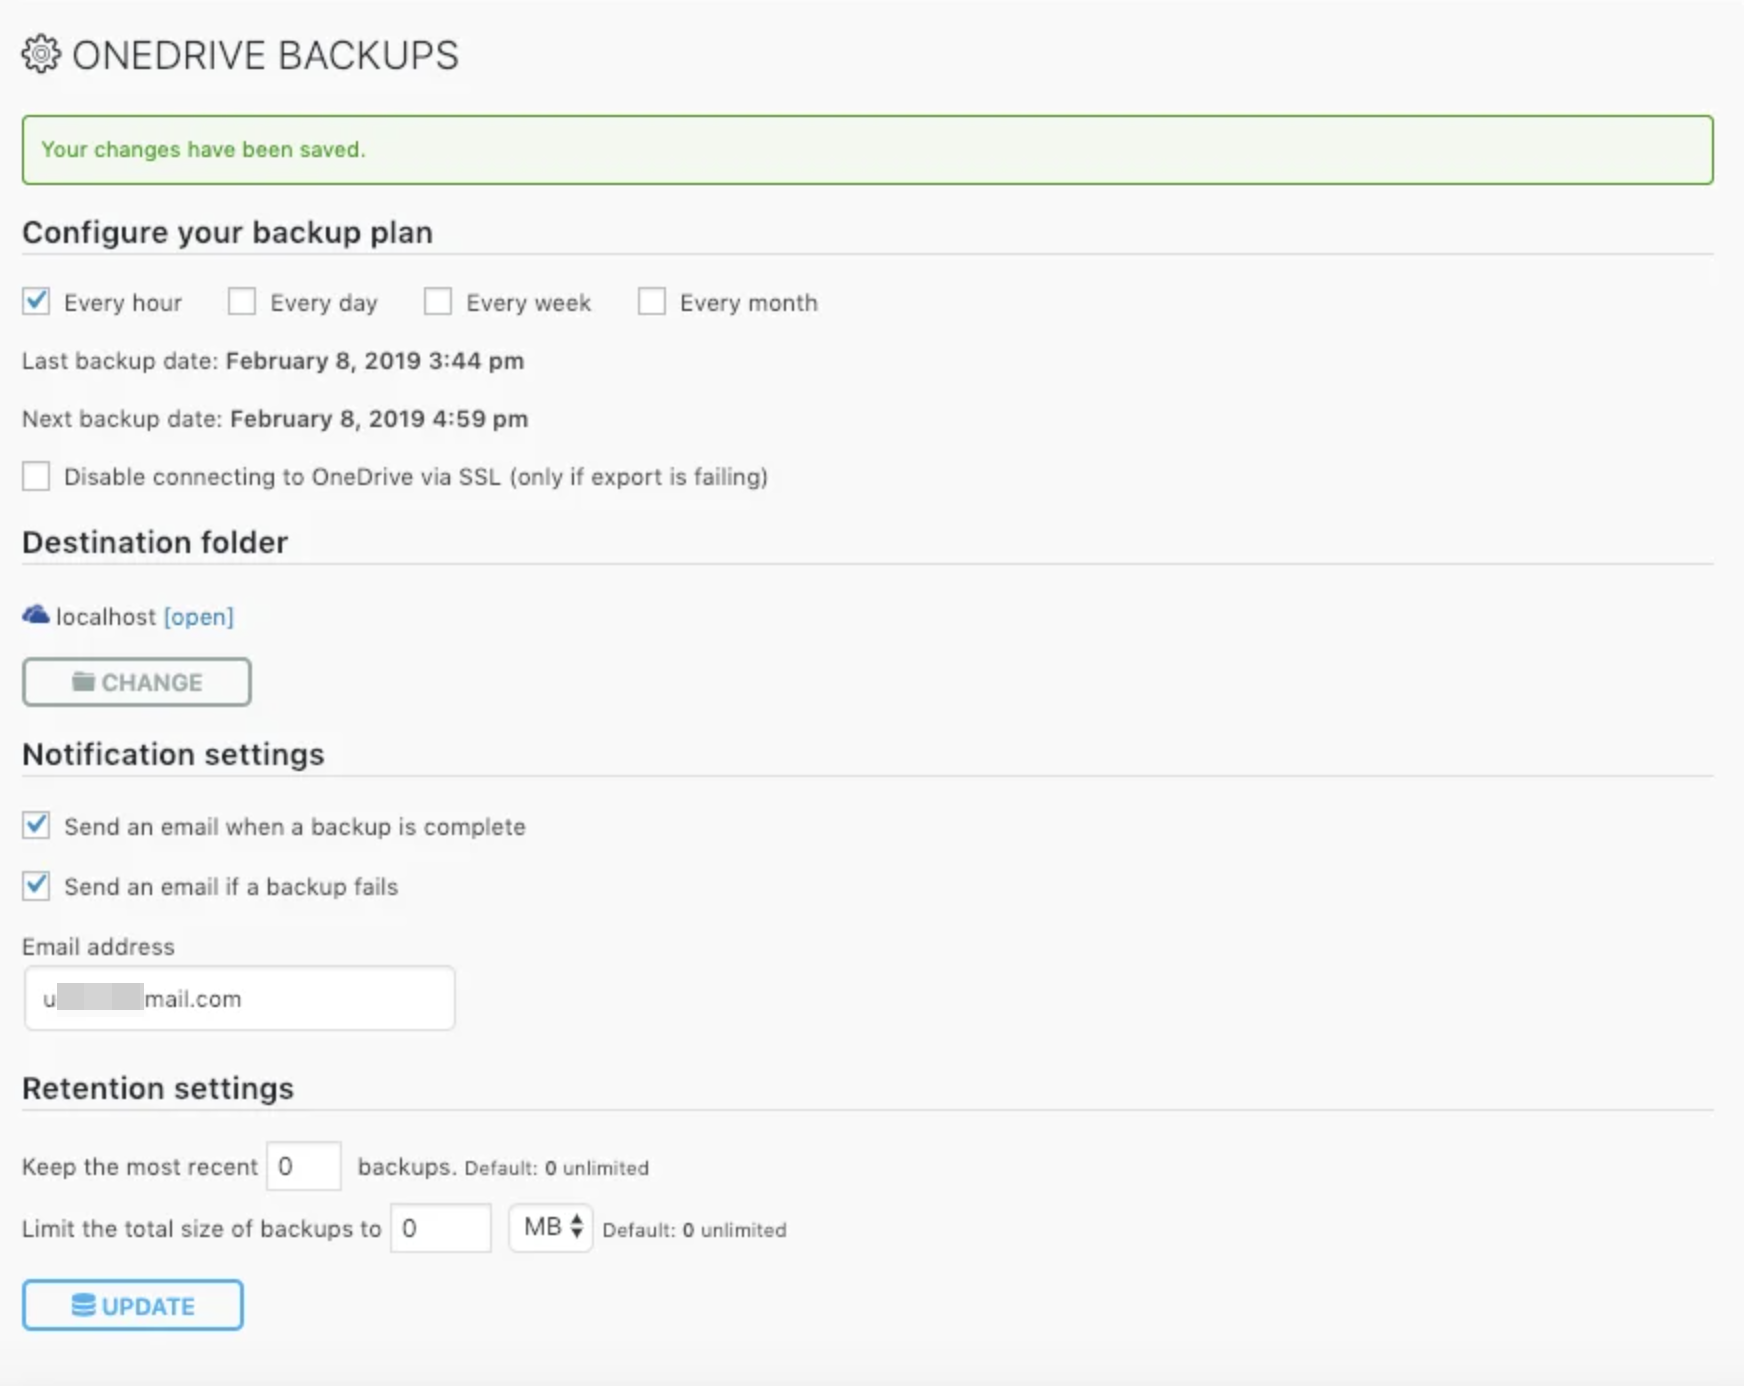Click the gear icon beside OneDrive Backups
Viewport: 1744px width, 1386px height.
pos(41,54)
